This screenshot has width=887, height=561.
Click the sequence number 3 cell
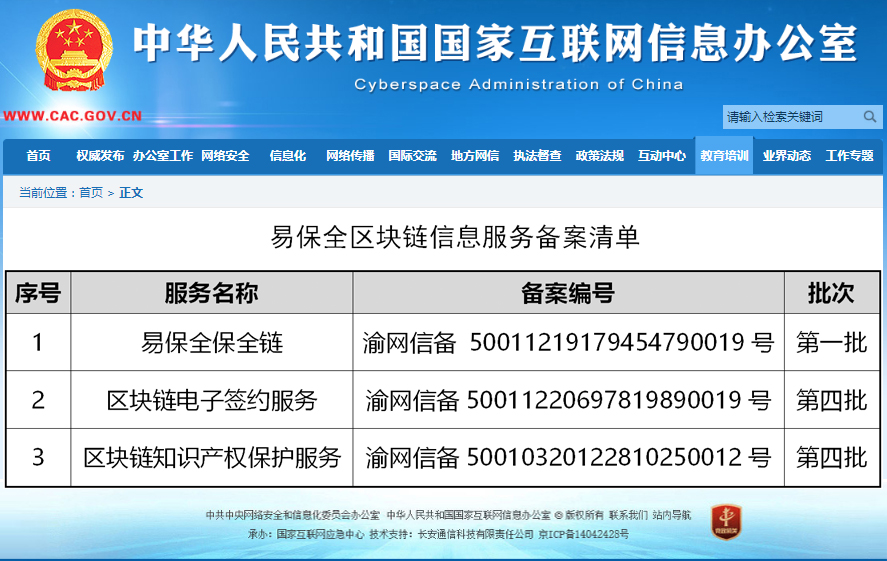pyautogui.click(x=38, y=458)
